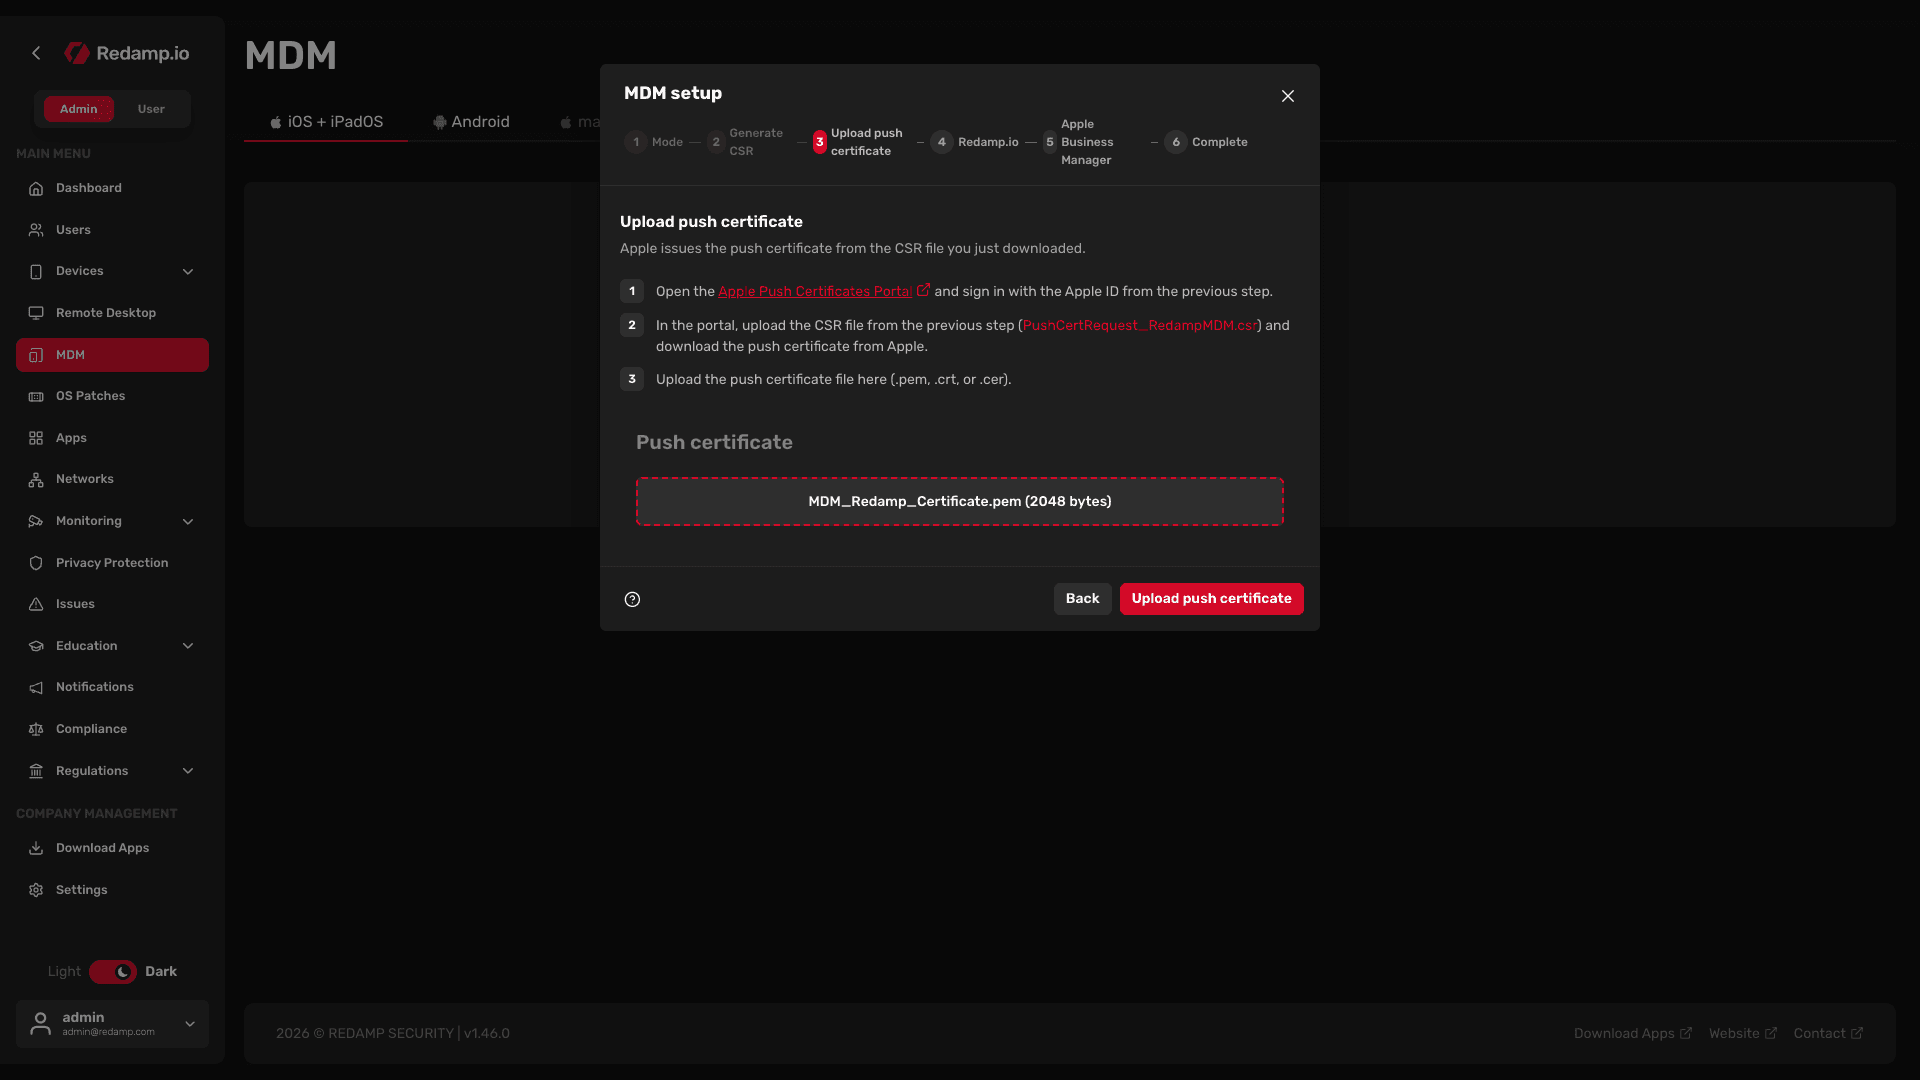1920x1080 pixels.
Task: Click the footer Download Apps link
Action: pos(1633,1033)
